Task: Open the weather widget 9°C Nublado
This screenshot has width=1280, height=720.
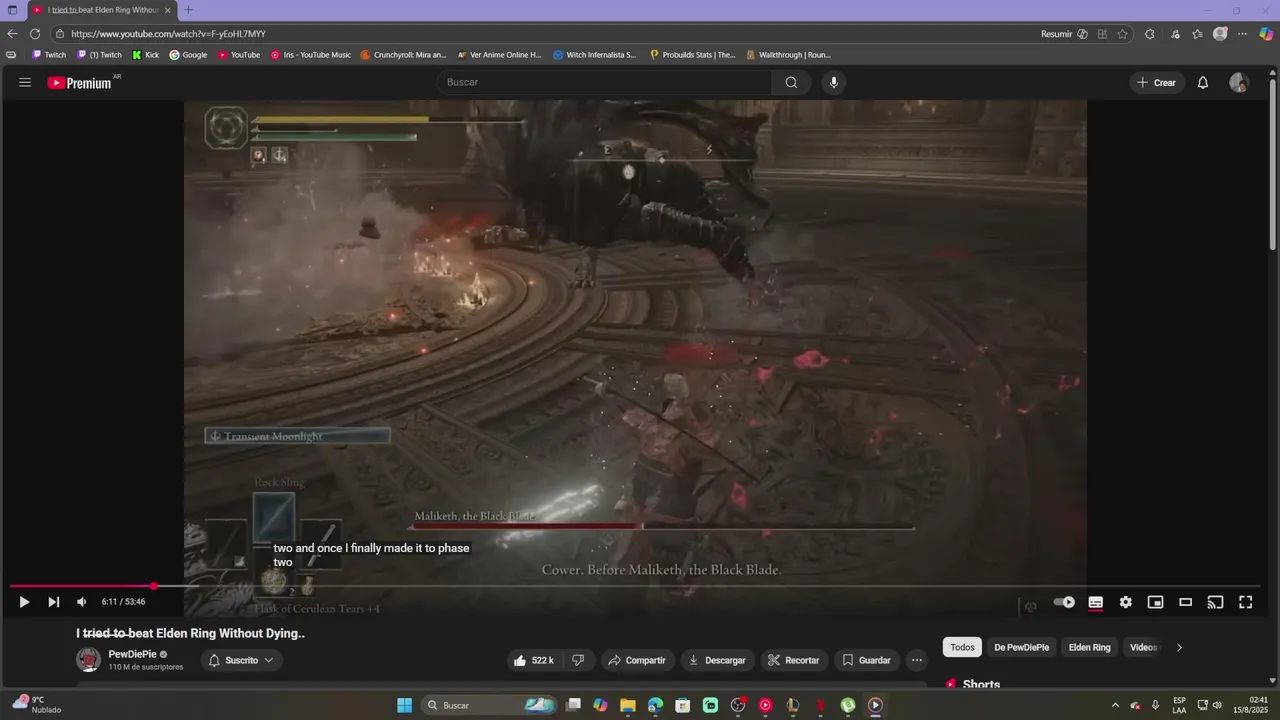Action: pyautogui.click(x=36, y=705)
